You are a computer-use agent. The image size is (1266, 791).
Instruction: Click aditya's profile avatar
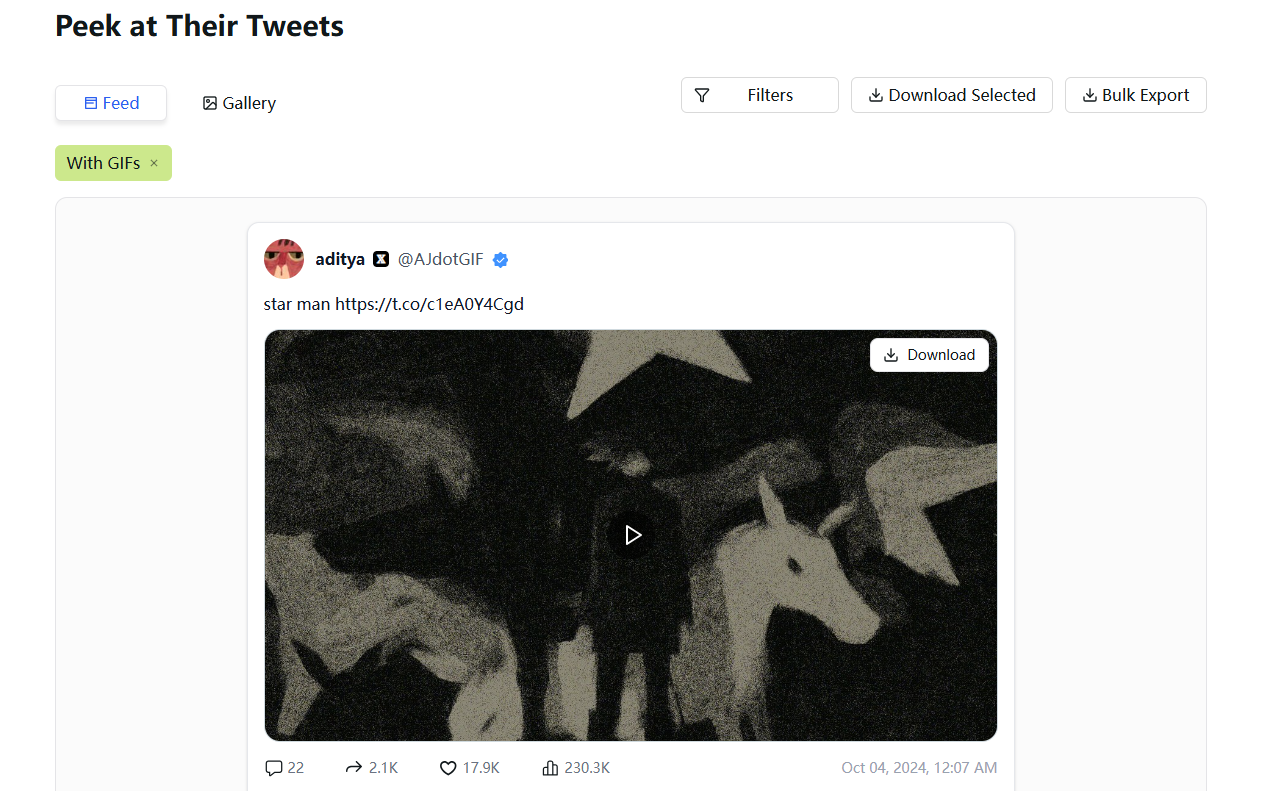(284, 259)
